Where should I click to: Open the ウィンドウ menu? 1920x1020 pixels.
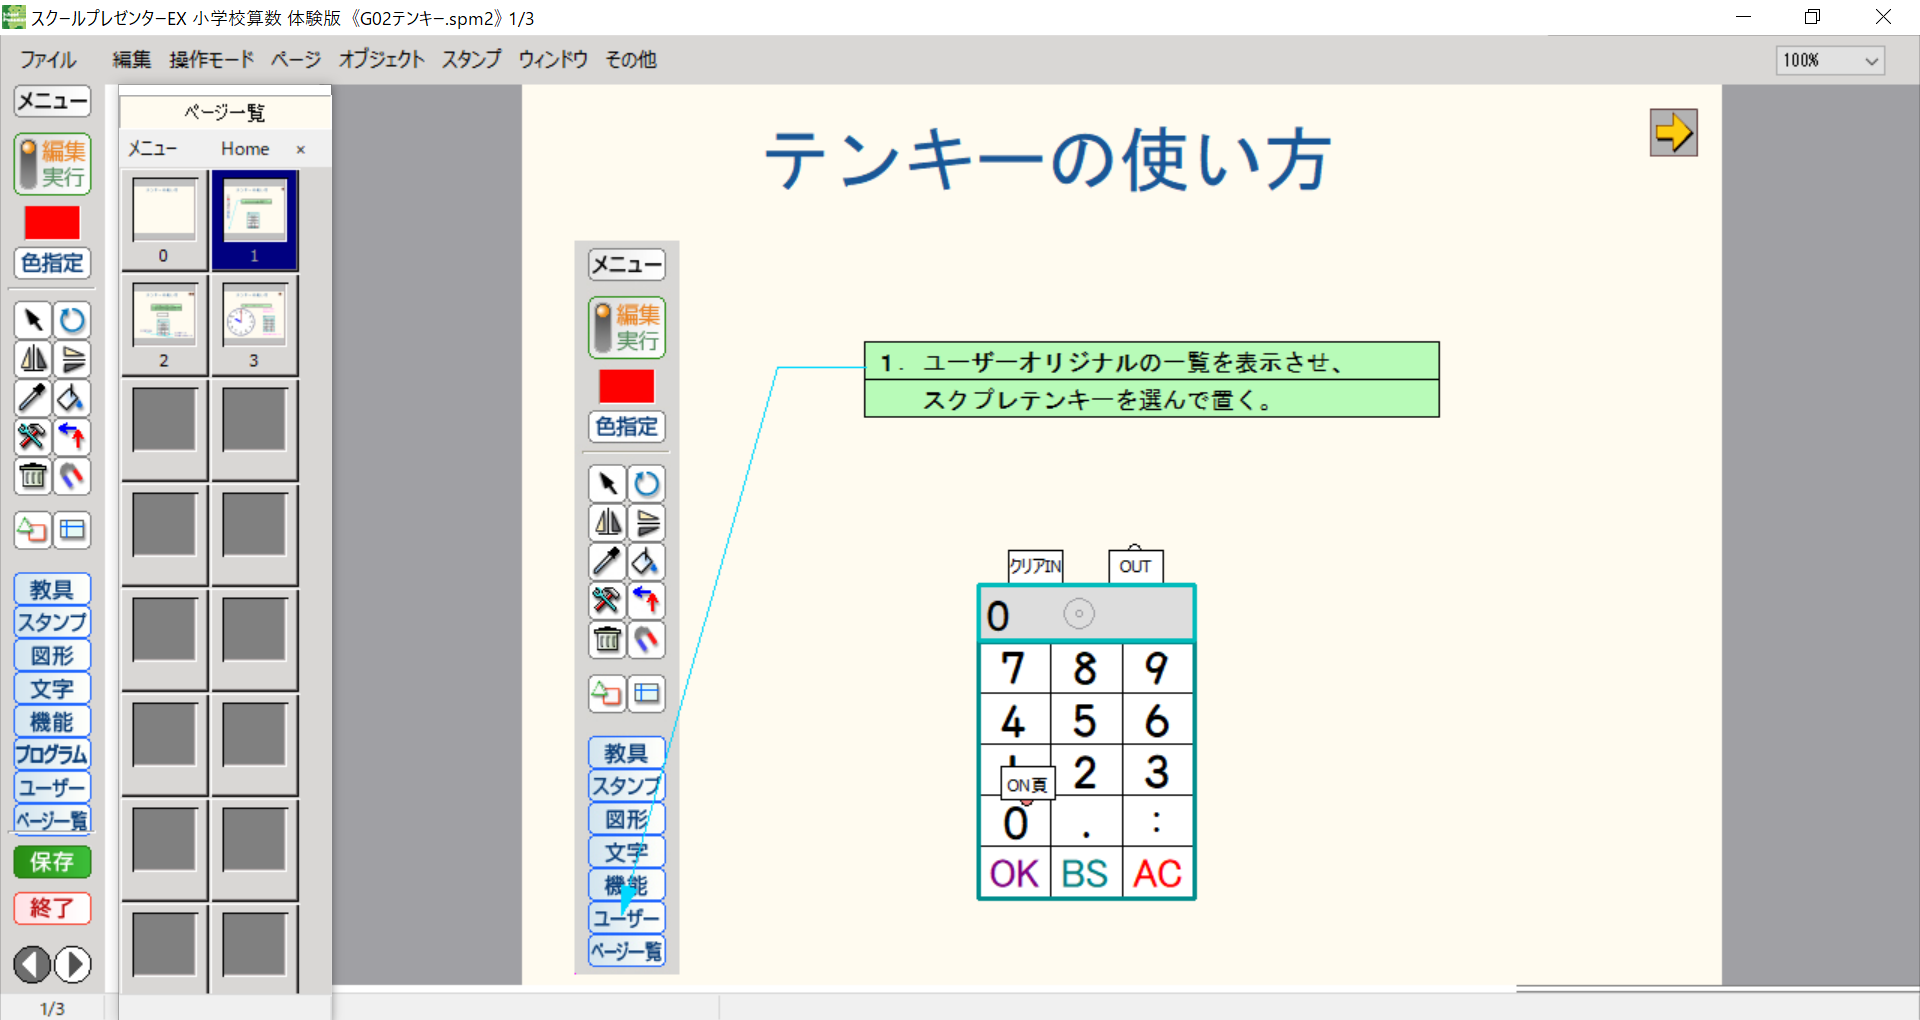point(553,60)
